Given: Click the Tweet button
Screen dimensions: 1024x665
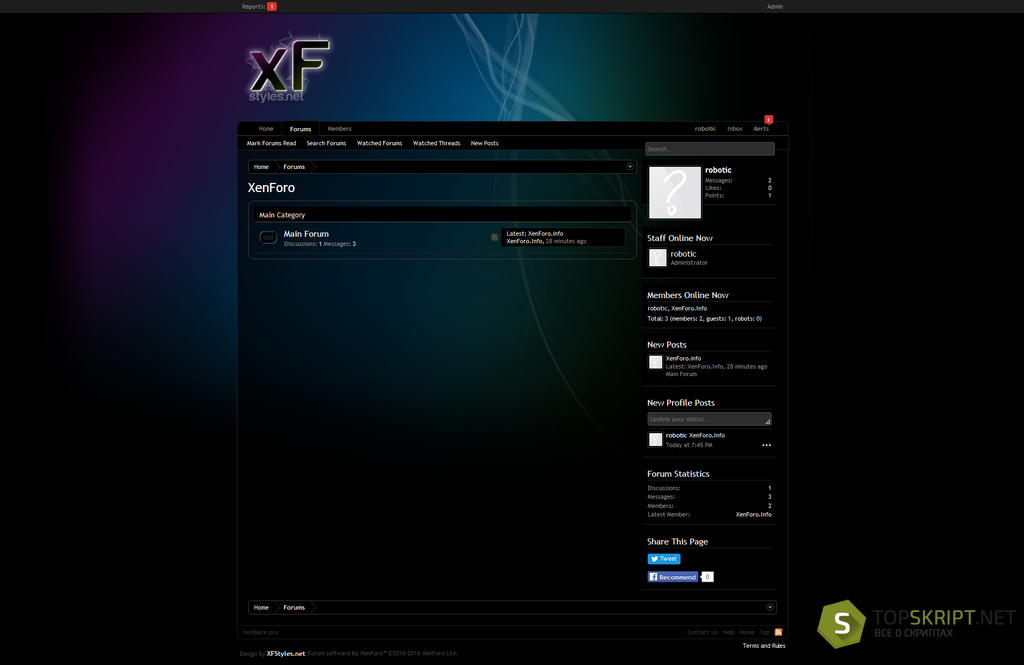Looking at the screenshot, I should tap(664, 559).
